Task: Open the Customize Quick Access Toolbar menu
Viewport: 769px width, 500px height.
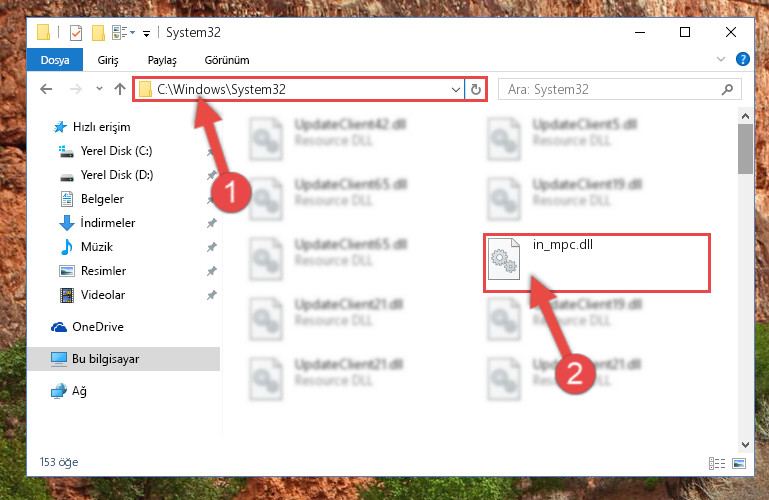Action: click(146, 33)
